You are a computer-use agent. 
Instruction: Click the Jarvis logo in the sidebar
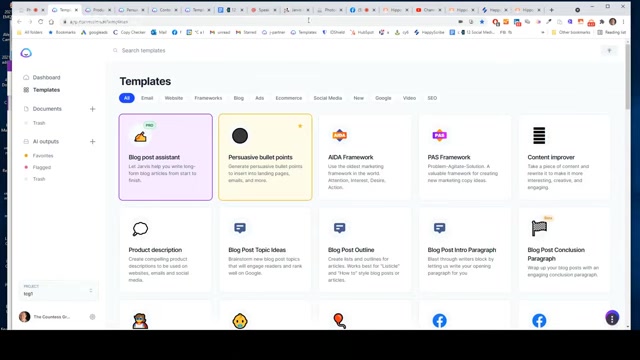click(26, 53)
